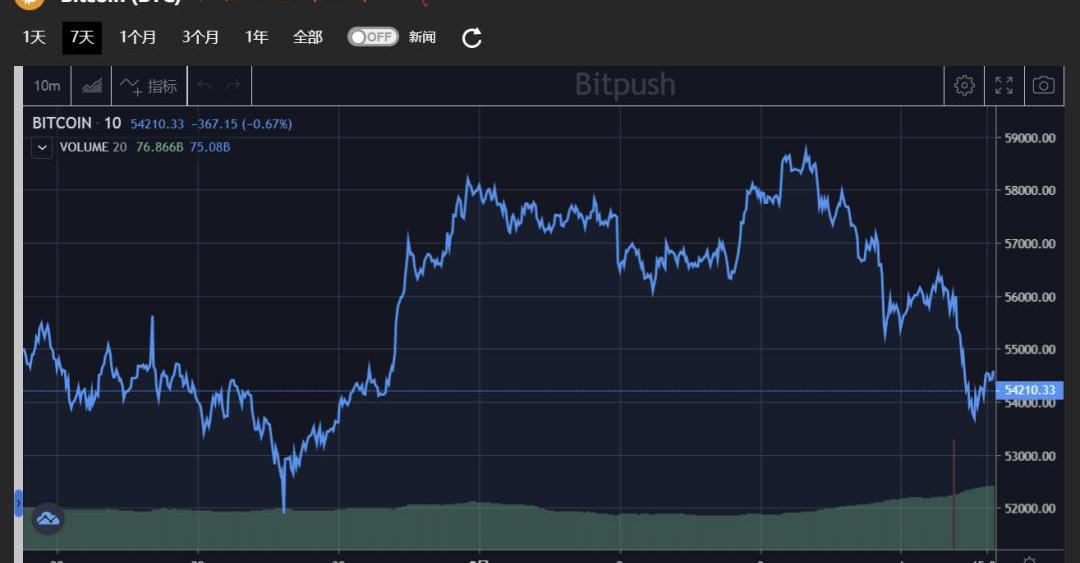This screenshot has width=1080, height=563.
Task: Toggle the 新闻 news OFF switch
Action: point(372,37)
